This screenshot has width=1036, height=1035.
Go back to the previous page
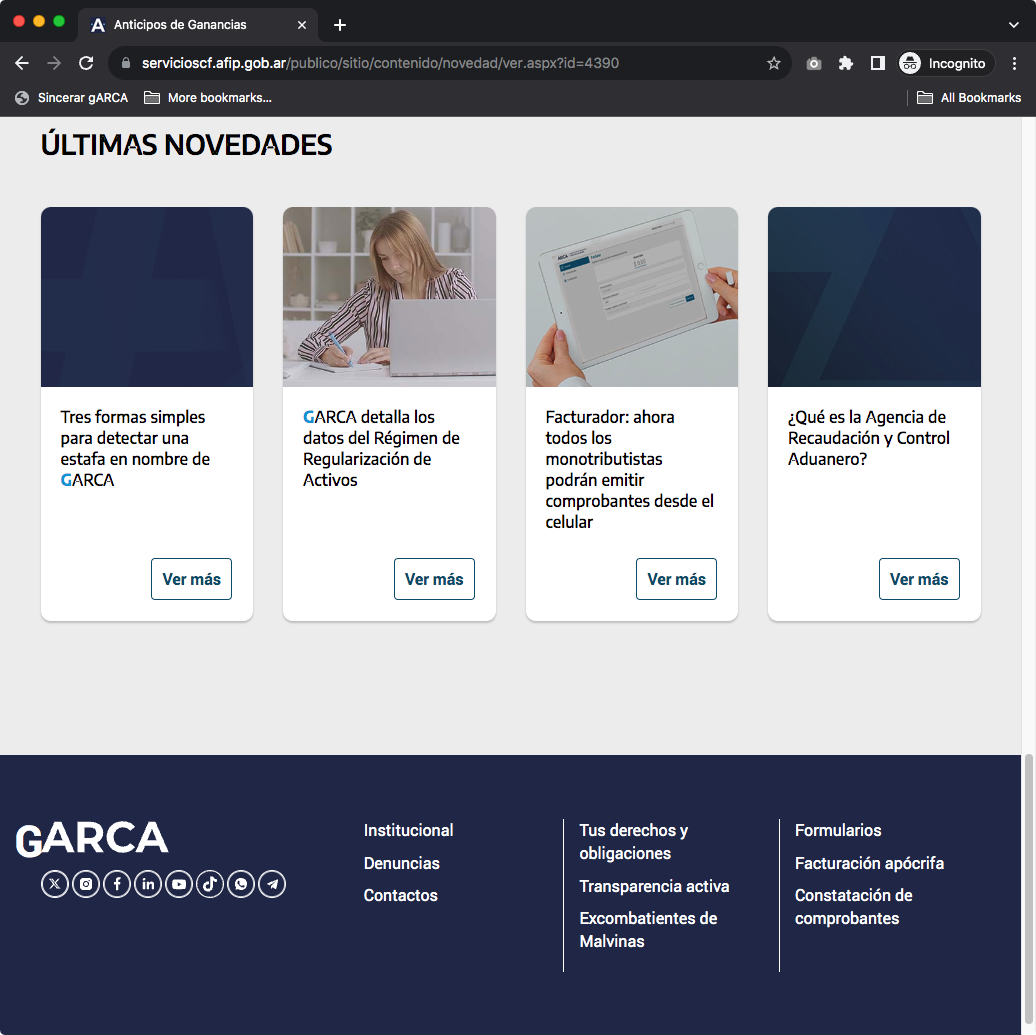click(x=22, y=63)
